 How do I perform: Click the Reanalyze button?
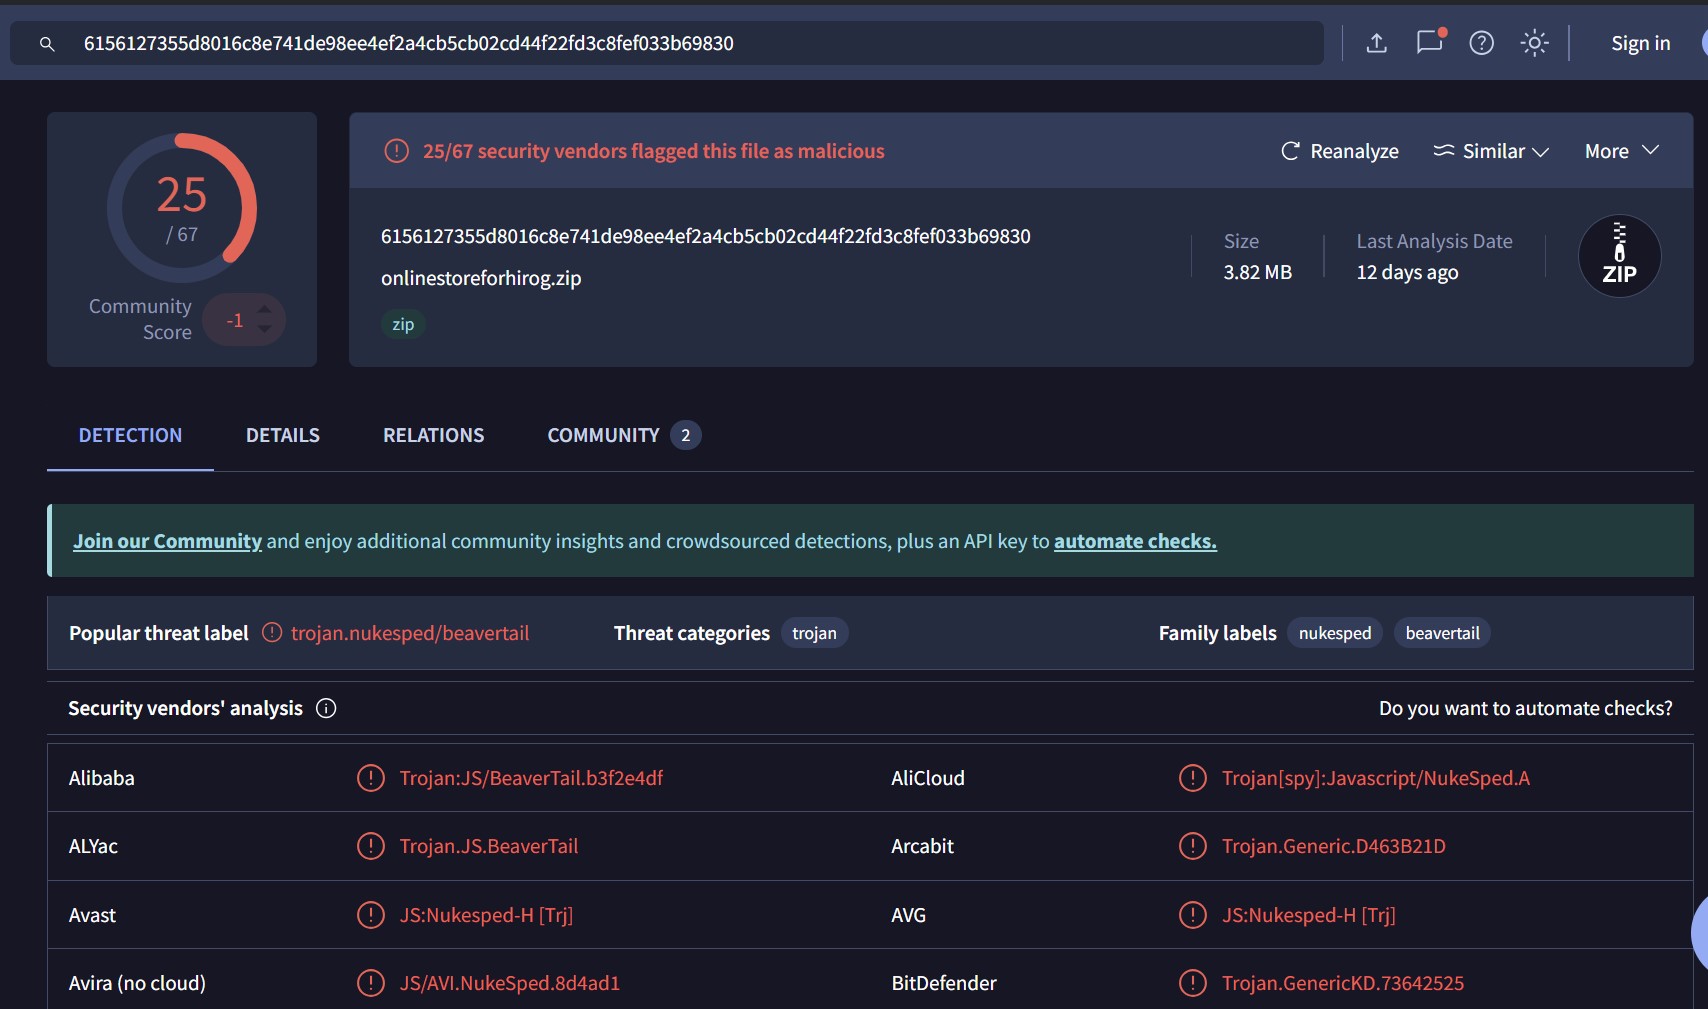point(1340,151)
